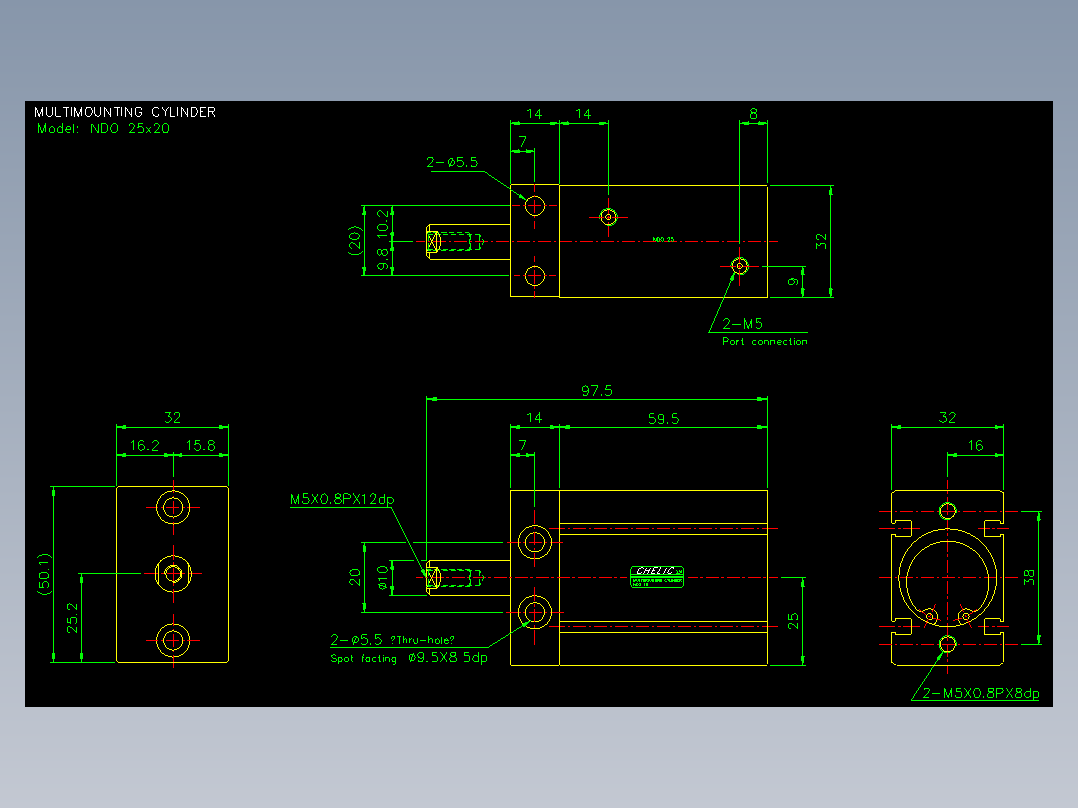Viewport: 1078px width, 808px height.
Task: Click the 'M5X0.8PX12dp' thread callout
Action: click(342, 499)
